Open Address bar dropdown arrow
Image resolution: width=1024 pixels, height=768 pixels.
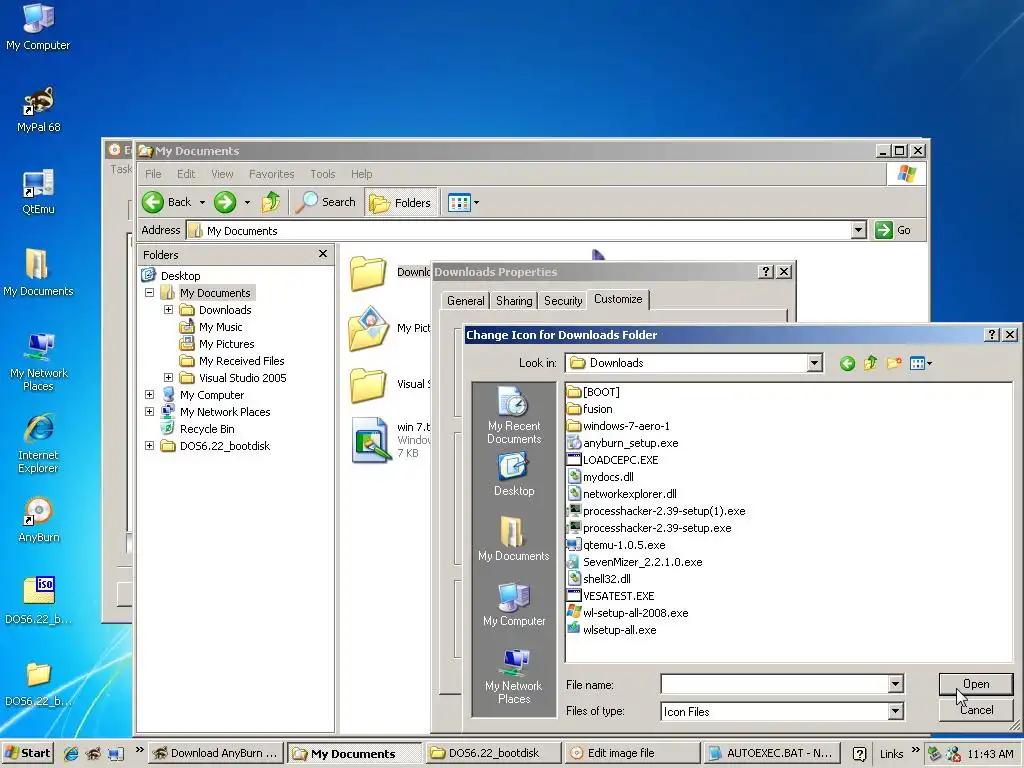(859, 230)
